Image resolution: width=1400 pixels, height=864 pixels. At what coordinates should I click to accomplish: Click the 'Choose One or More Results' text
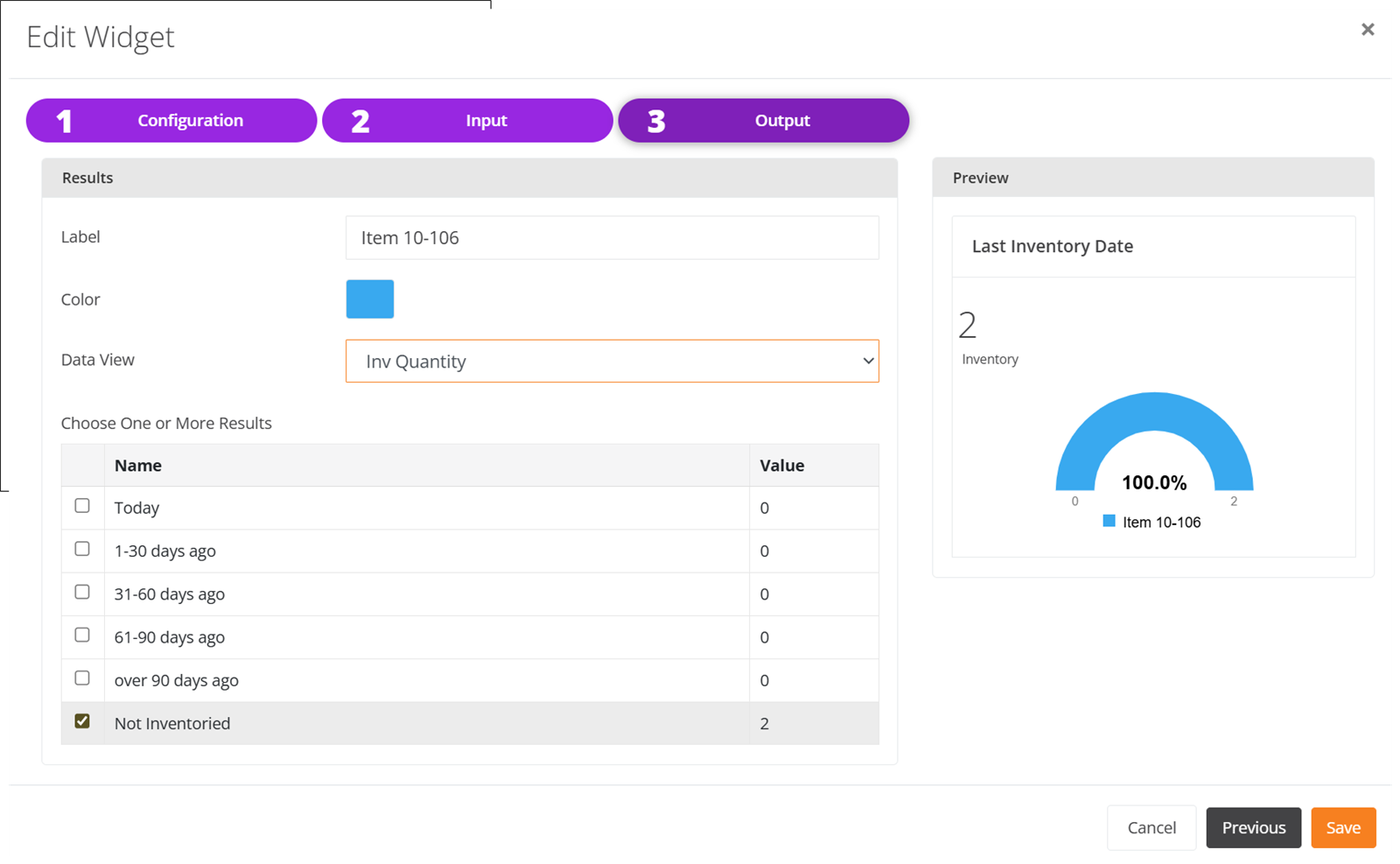[166, 423]
